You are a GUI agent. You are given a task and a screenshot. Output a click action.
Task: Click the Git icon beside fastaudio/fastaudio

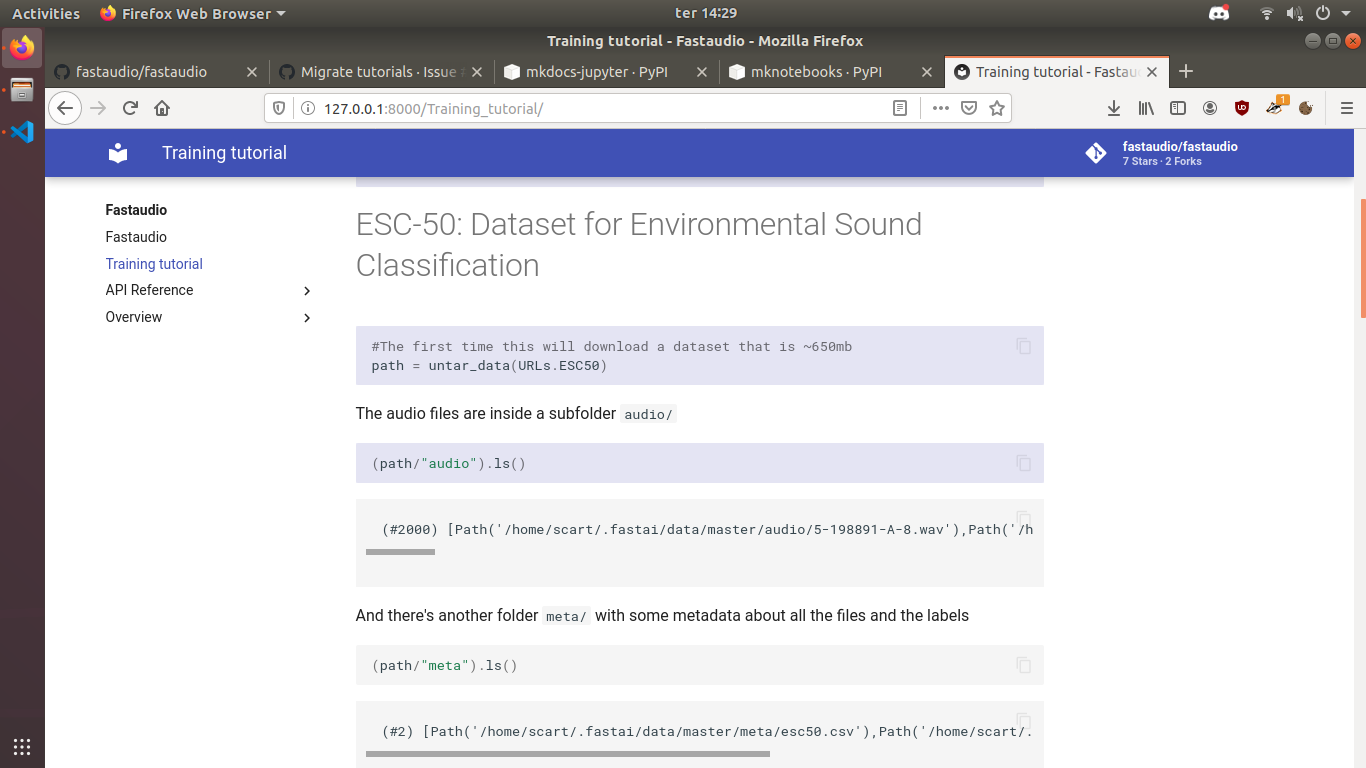[x=1095, y=152]
